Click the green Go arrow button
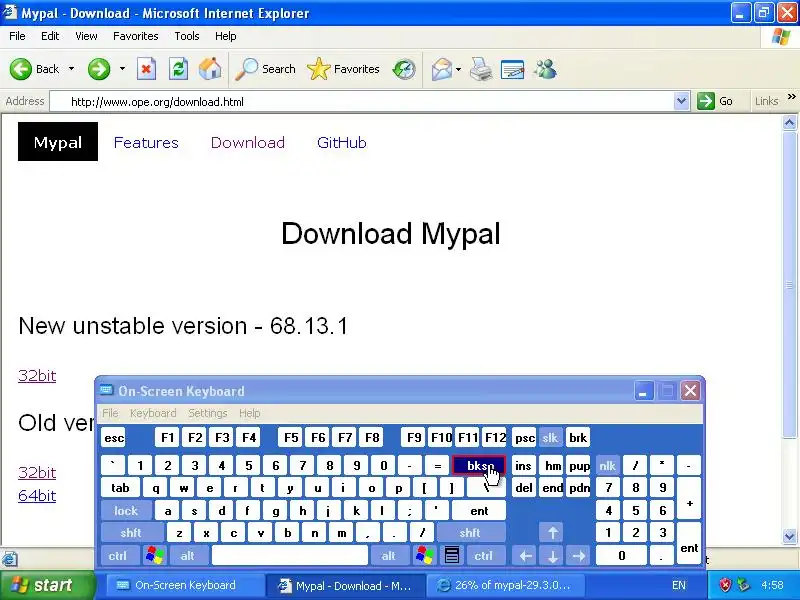 click(x=706, y=101)
